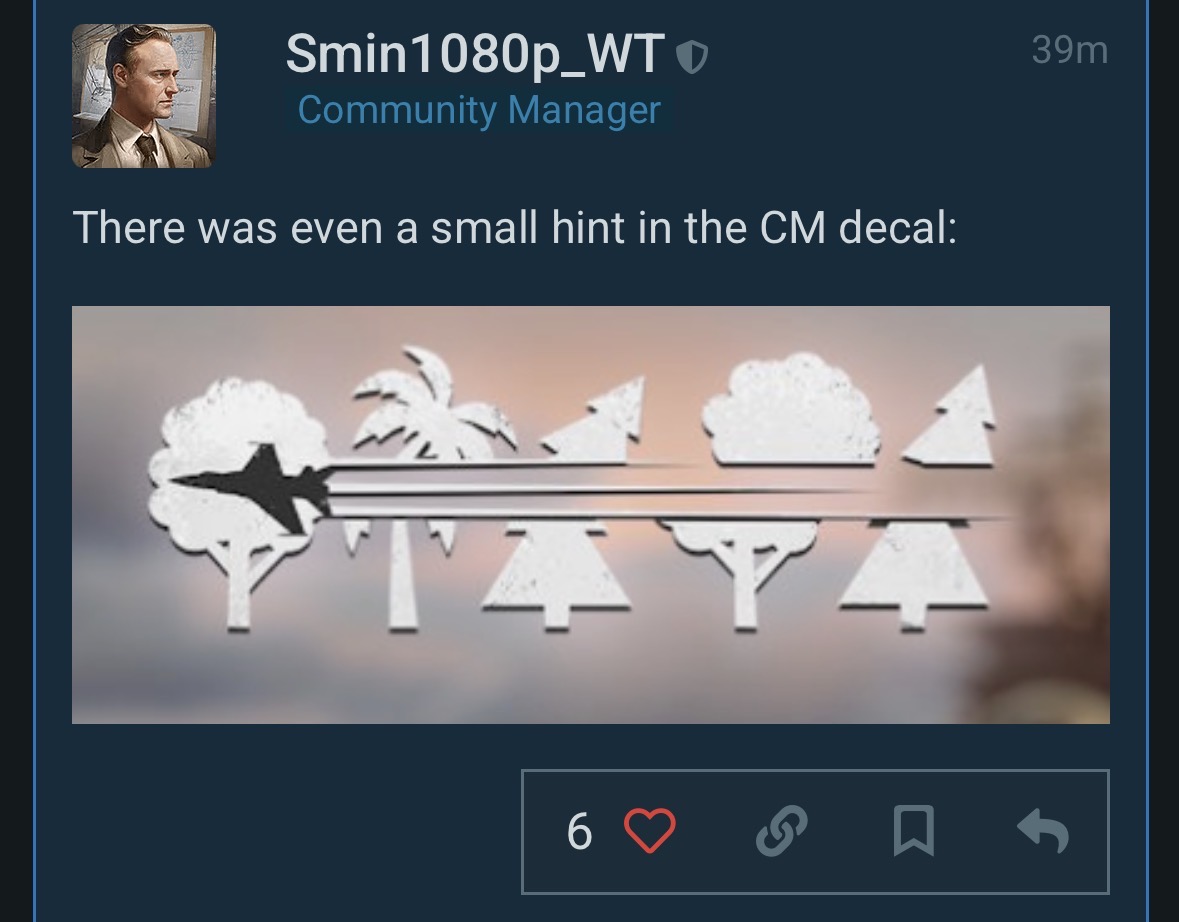The image size is (1179, 922).
Task: Click the cloud-shaped tree crown in the decal
Action: click(x=791, y=412)
